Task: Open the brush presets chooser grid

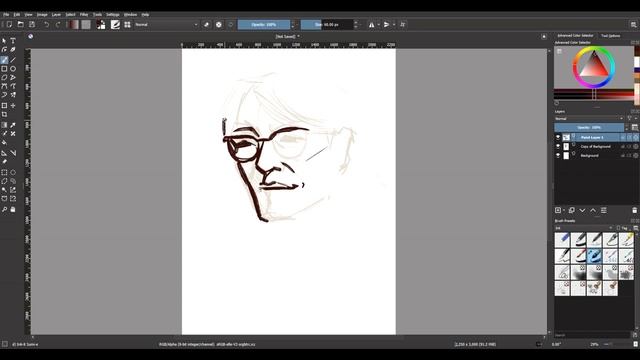Action: [x=127, y=24]
